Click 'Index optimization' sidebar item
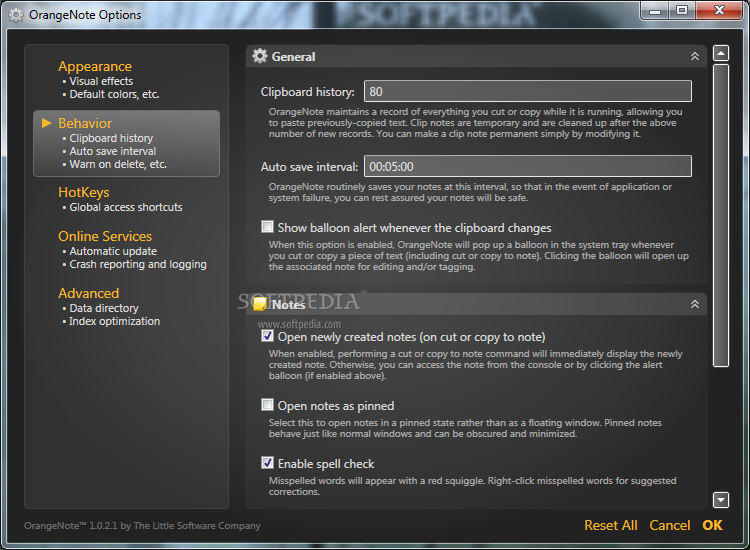750x550 pixels. coord(114,321)
